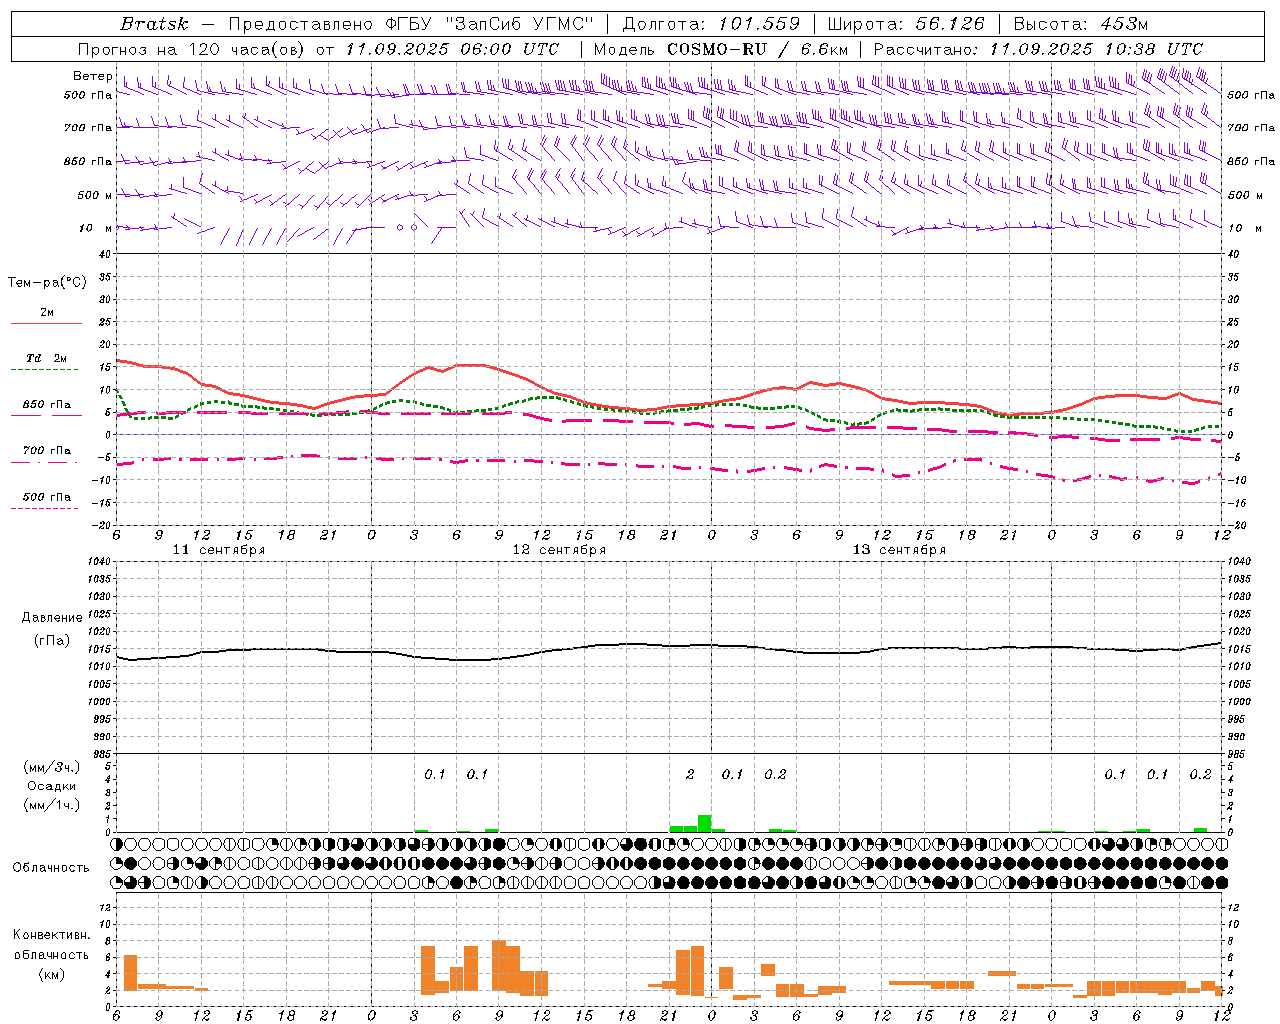Screen dimensions: 1280x1024
Task: Click the 'Конвективн.' convective cloud label
Action: tap(52, 935)
